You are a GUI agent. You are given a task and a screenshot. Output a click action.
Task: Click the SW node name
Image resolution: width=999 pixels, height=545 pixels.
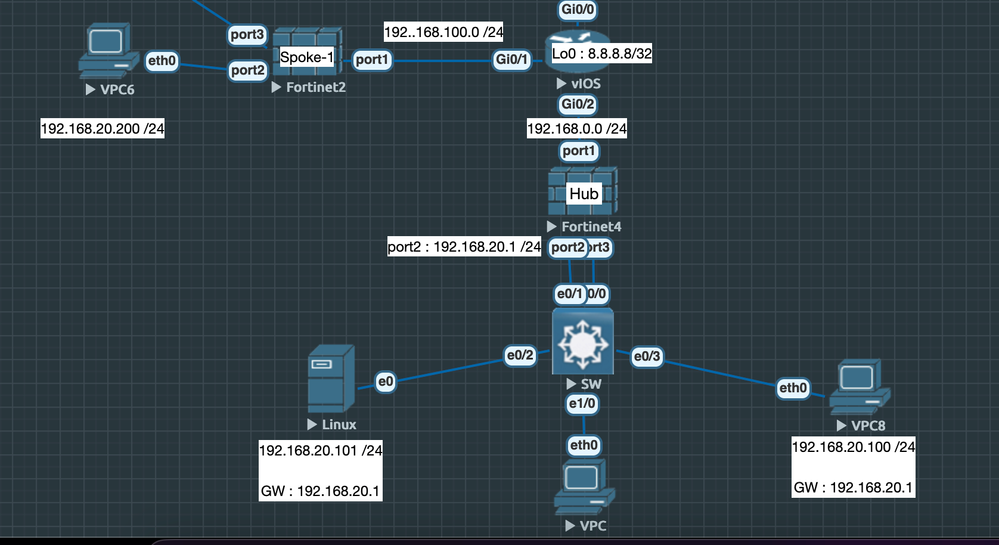(x=591, y=384)
